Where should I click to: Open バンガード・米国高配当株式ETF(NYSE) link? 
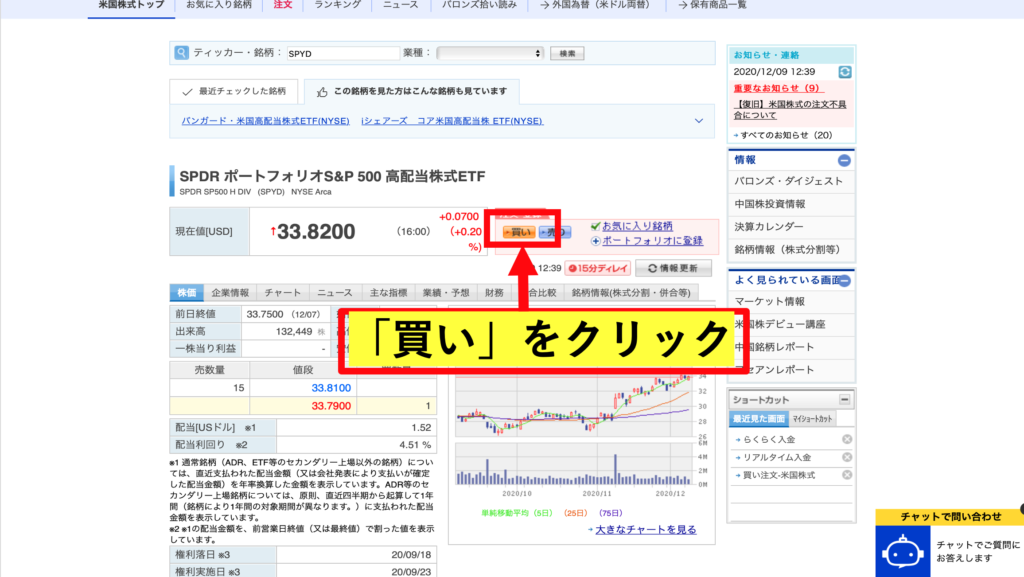[265, 121]
